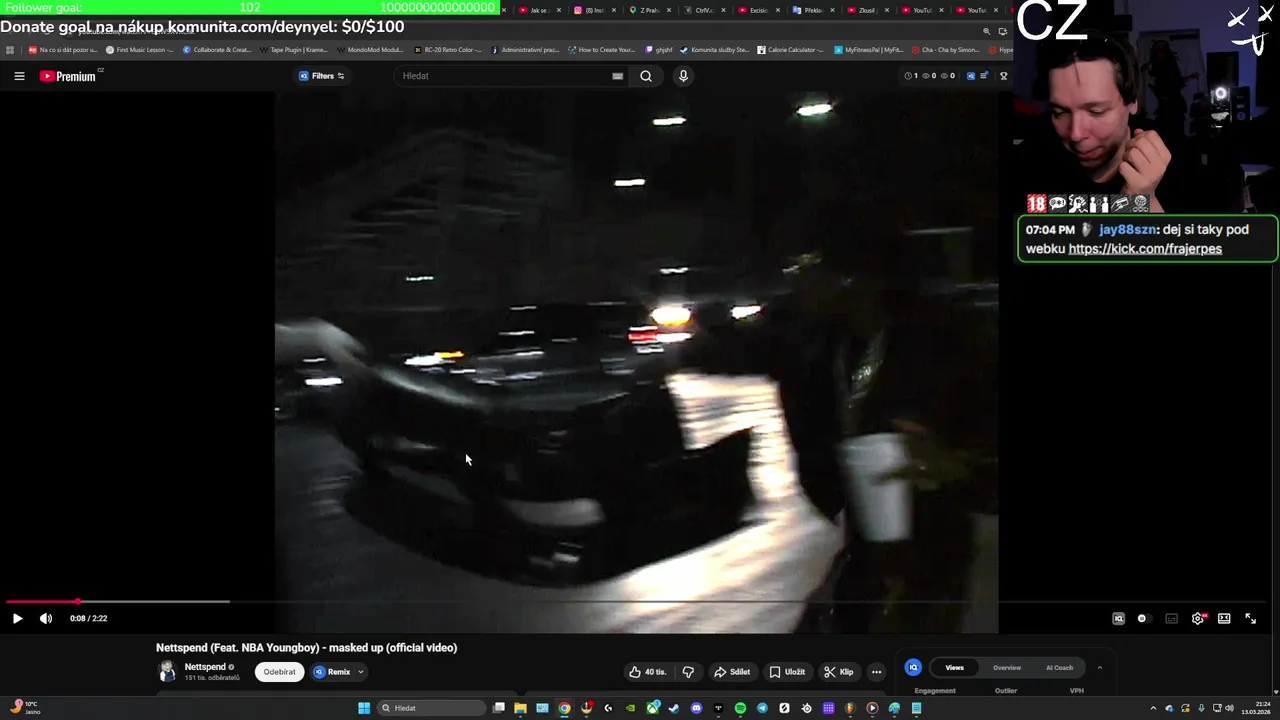Select the Views tab in vidIQ panel
This screenshot has height=720, width=1280.
[x=955, y=668]
